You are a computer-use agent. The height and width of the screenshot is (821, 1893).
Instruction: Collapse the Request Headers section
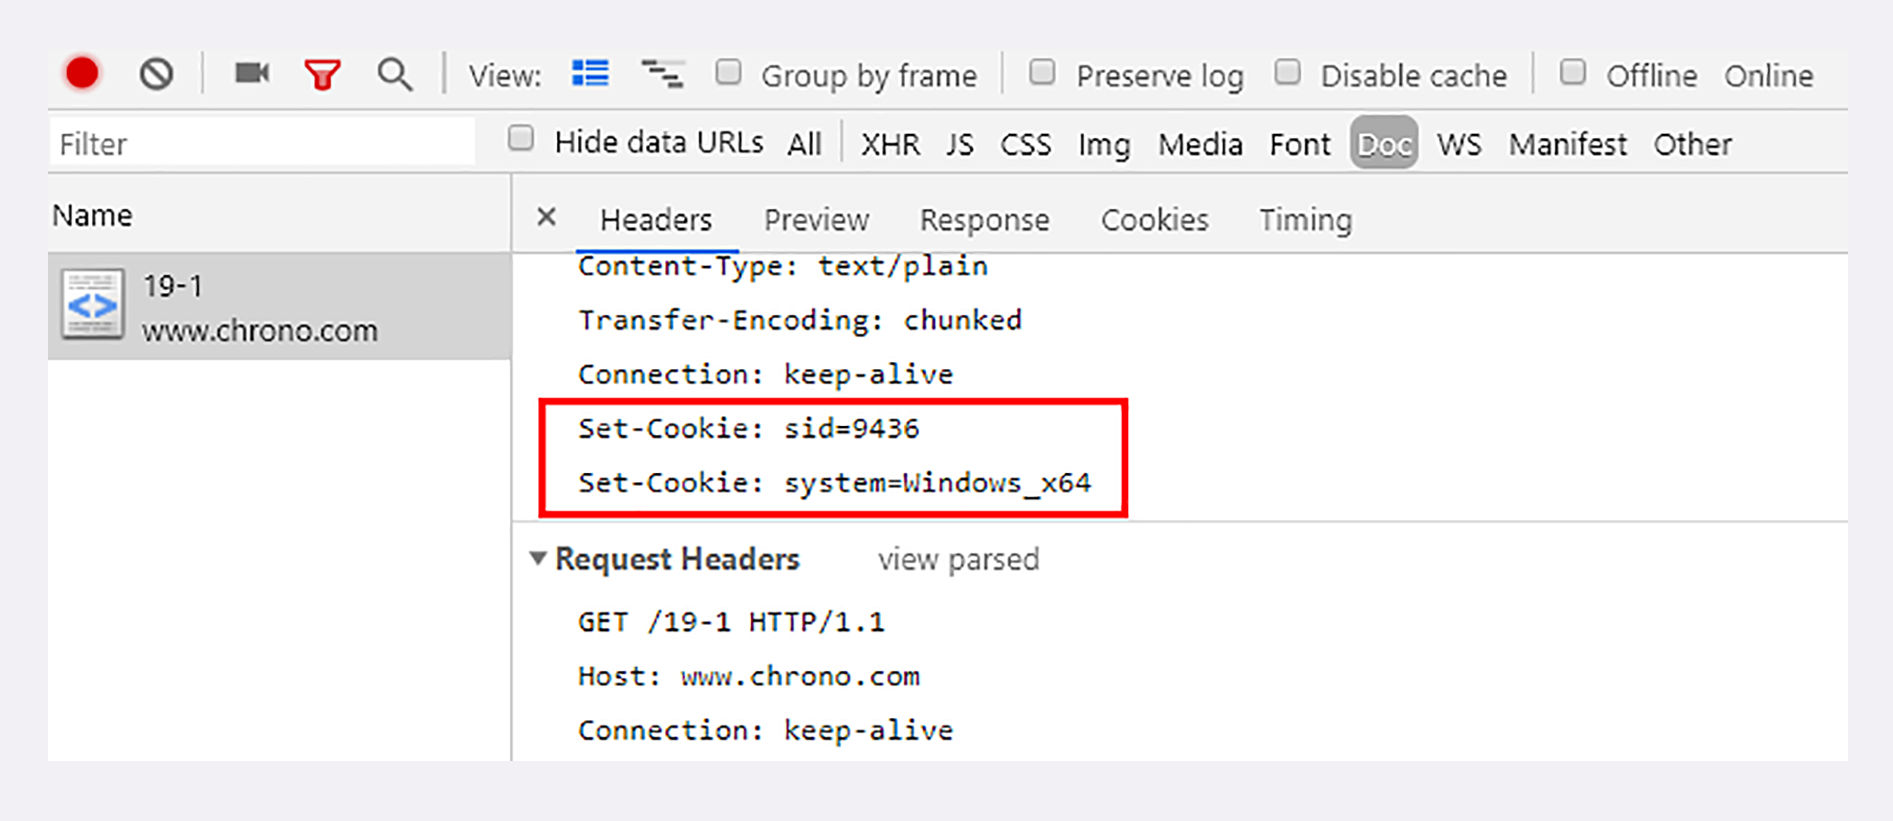pos(537,558)
